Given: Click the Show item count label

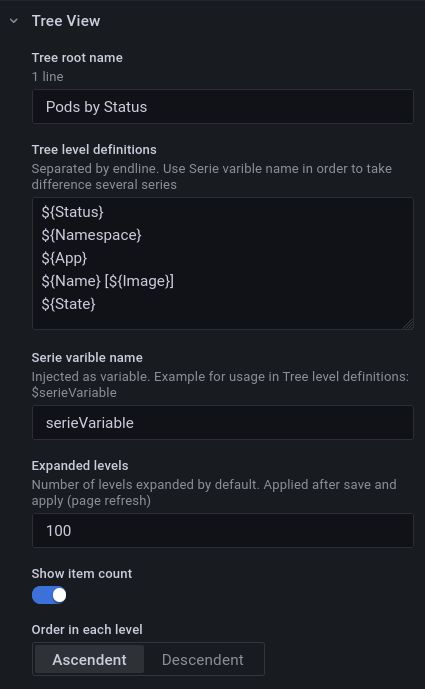Looking at the screenshot, I should (82, 573).
